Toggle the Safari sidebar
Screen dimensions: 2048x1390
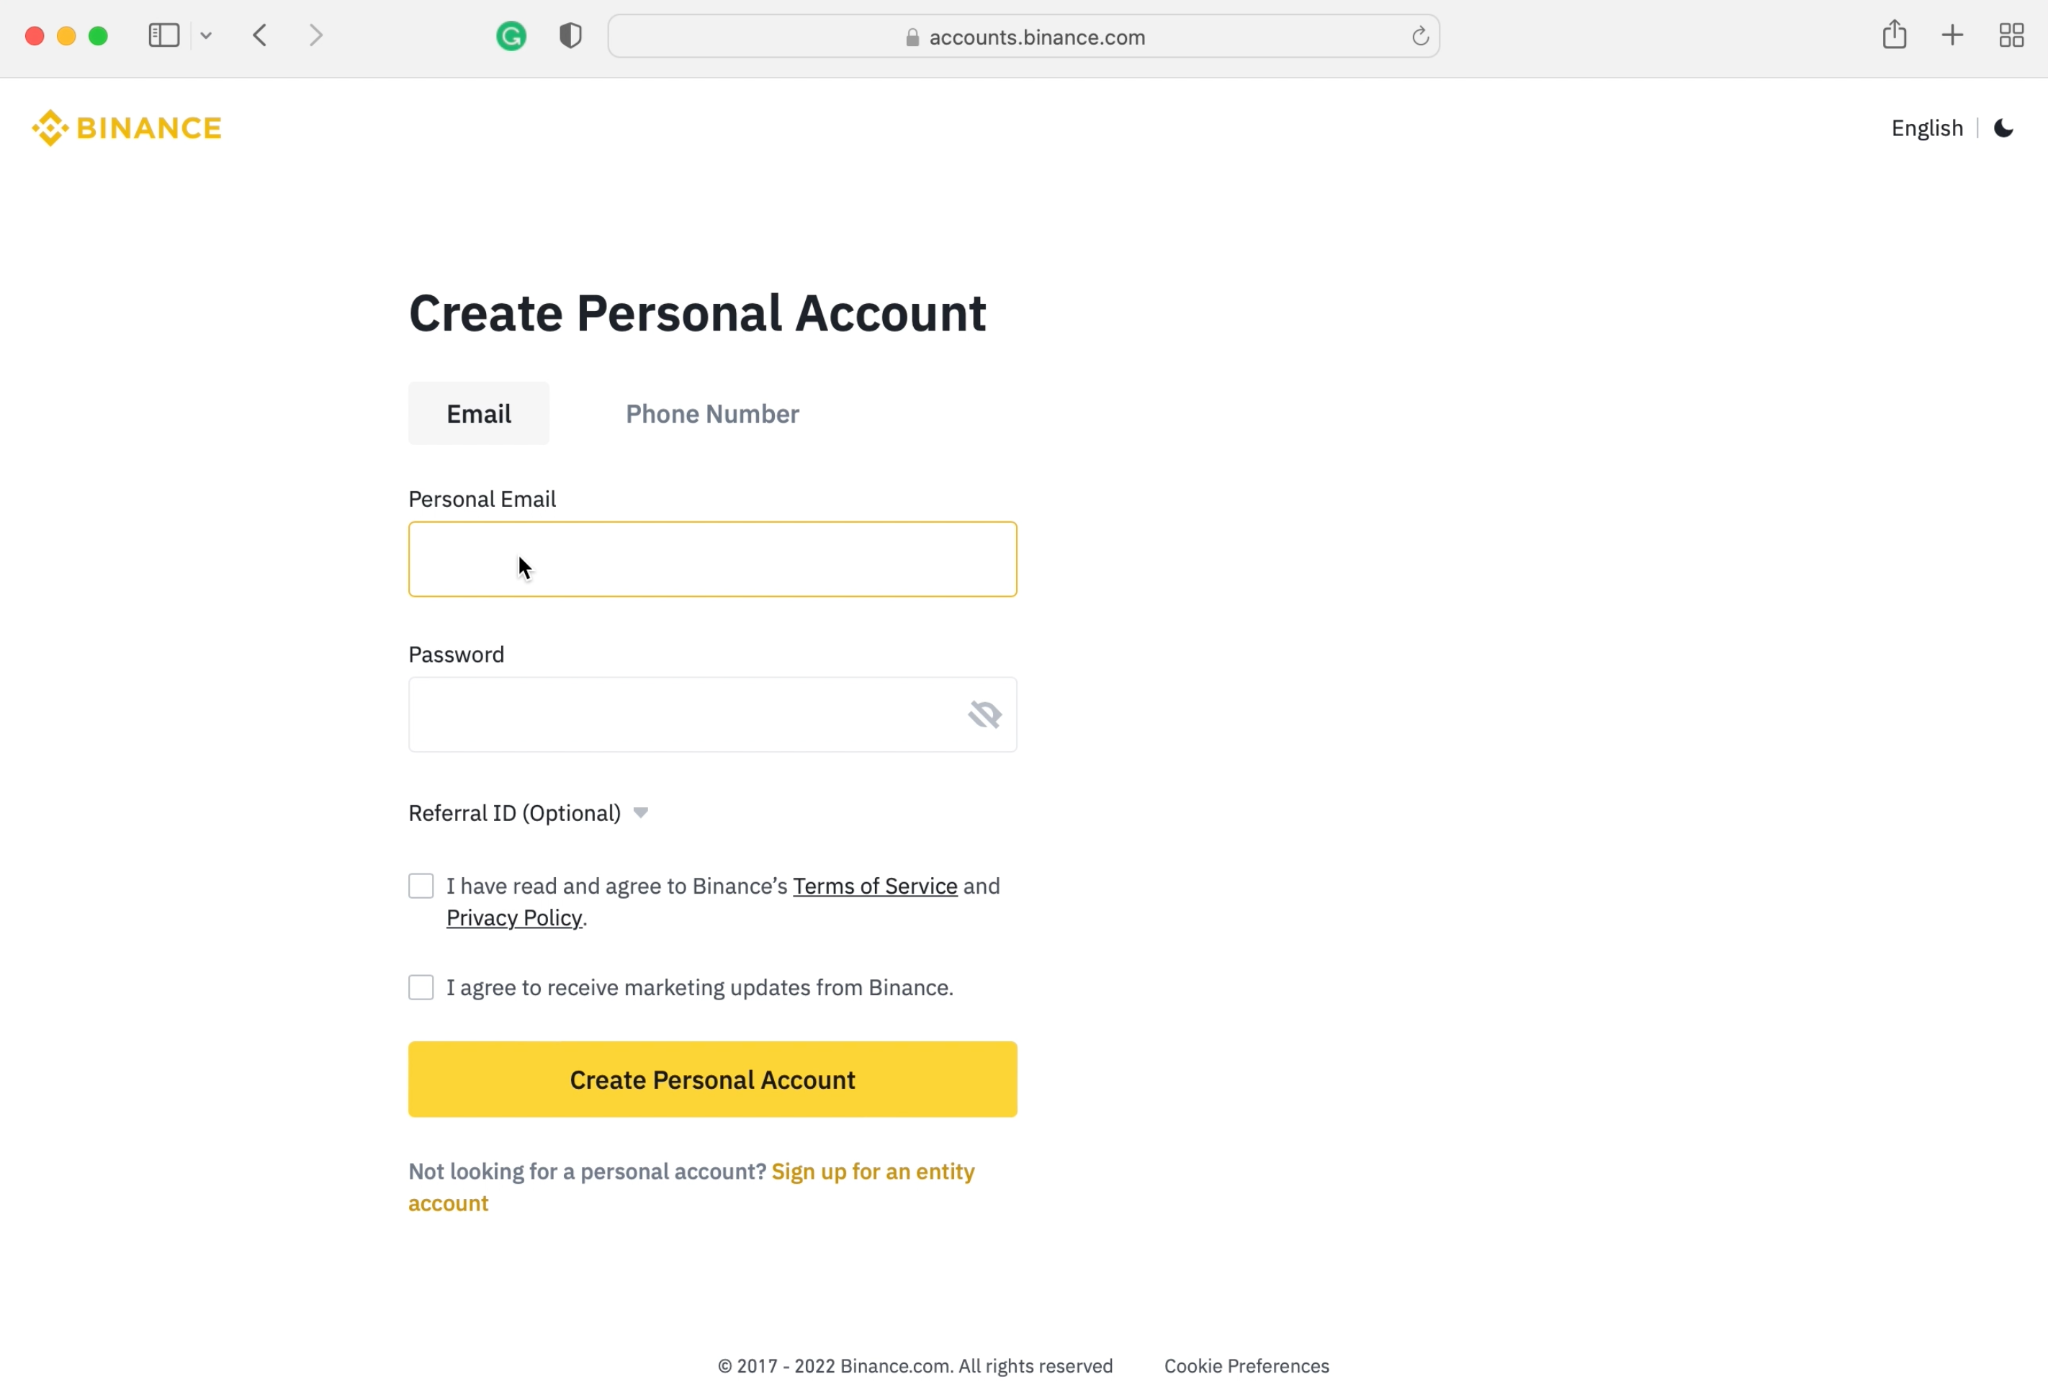(x=164, y=36)
